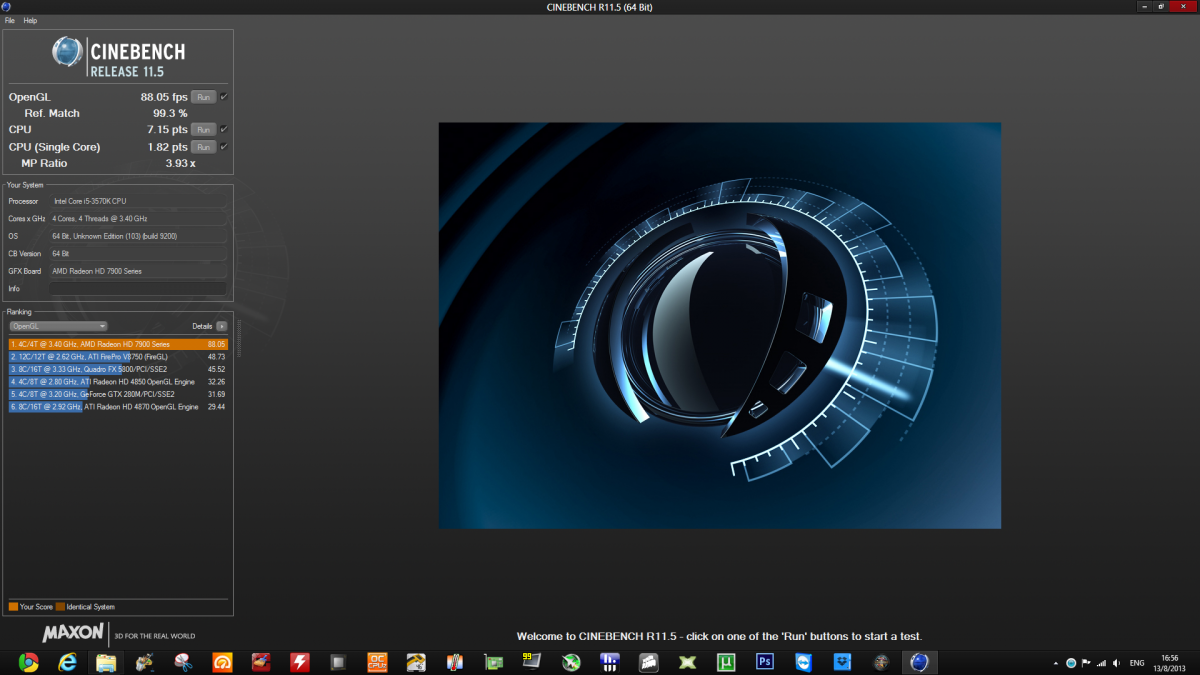
Task: Open network signal tray icon
Action: click(1101, 663)
